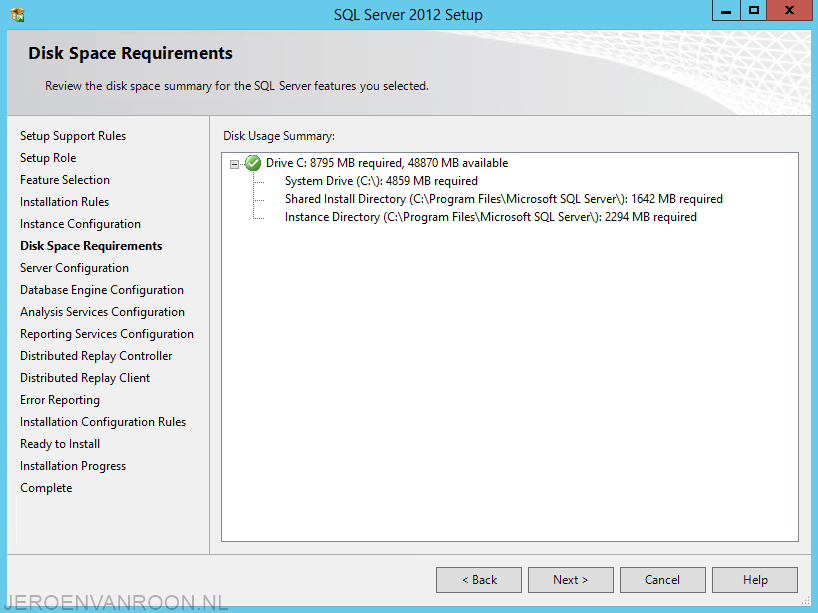
Task: Select the Distributed Replay Client step
Action: [85, 378]
